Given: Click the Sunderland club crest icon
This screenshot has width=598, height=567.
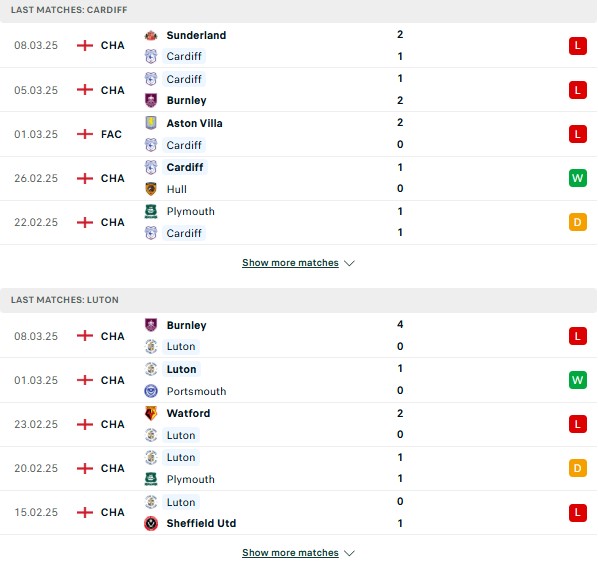Looking at the screenshot, I should 151,35.
